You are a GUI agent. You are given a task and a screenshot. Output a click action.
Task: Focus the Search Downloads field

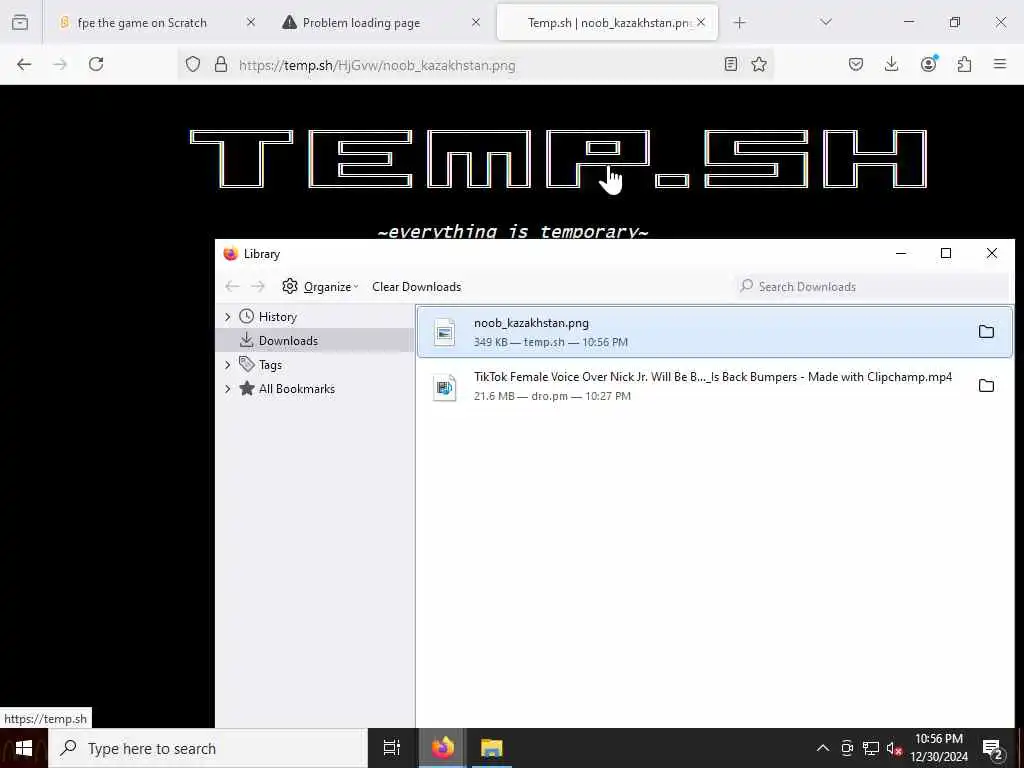872,286
